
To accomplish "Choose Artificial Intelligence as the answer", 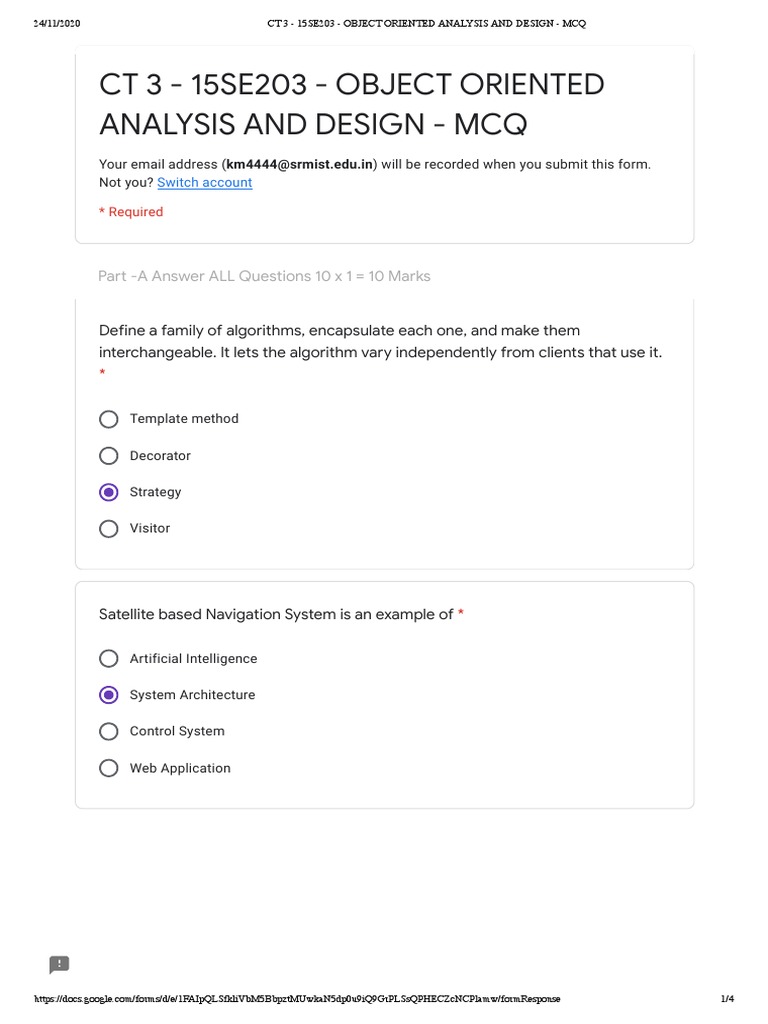I will pyautogui.click(x=109, y=659).
